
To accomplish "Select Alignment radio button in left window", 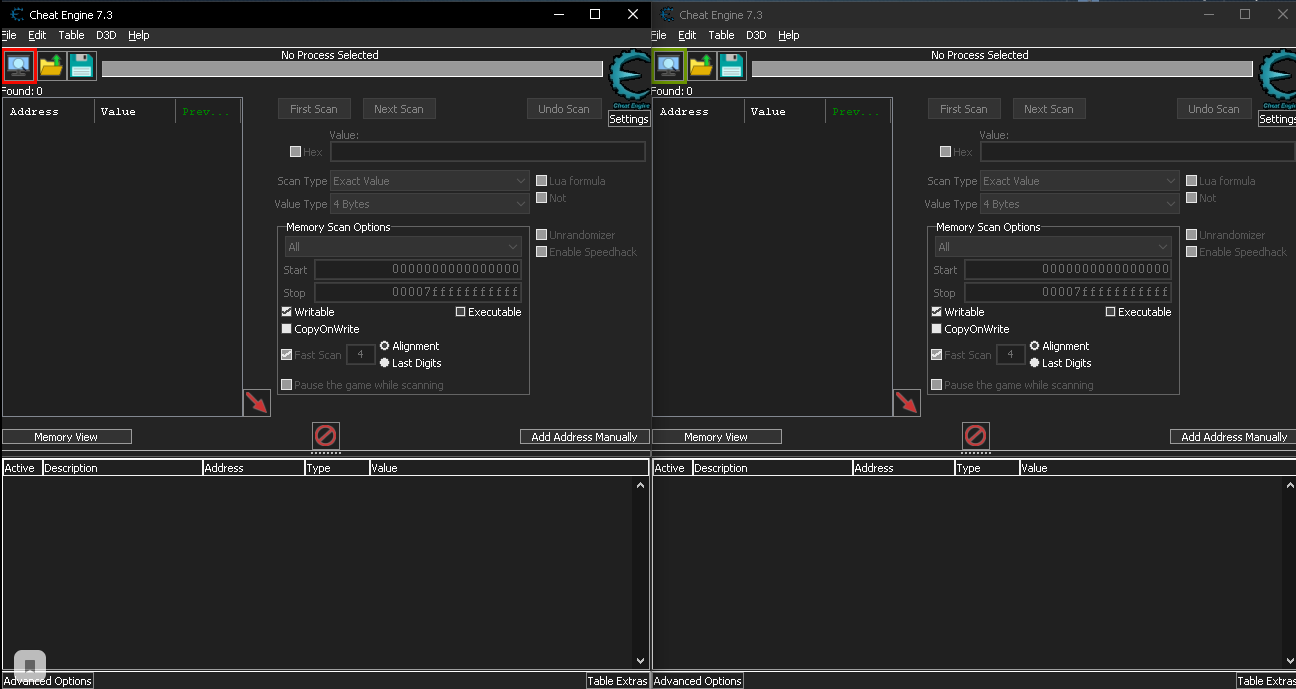I will click(x=385, y=346).
